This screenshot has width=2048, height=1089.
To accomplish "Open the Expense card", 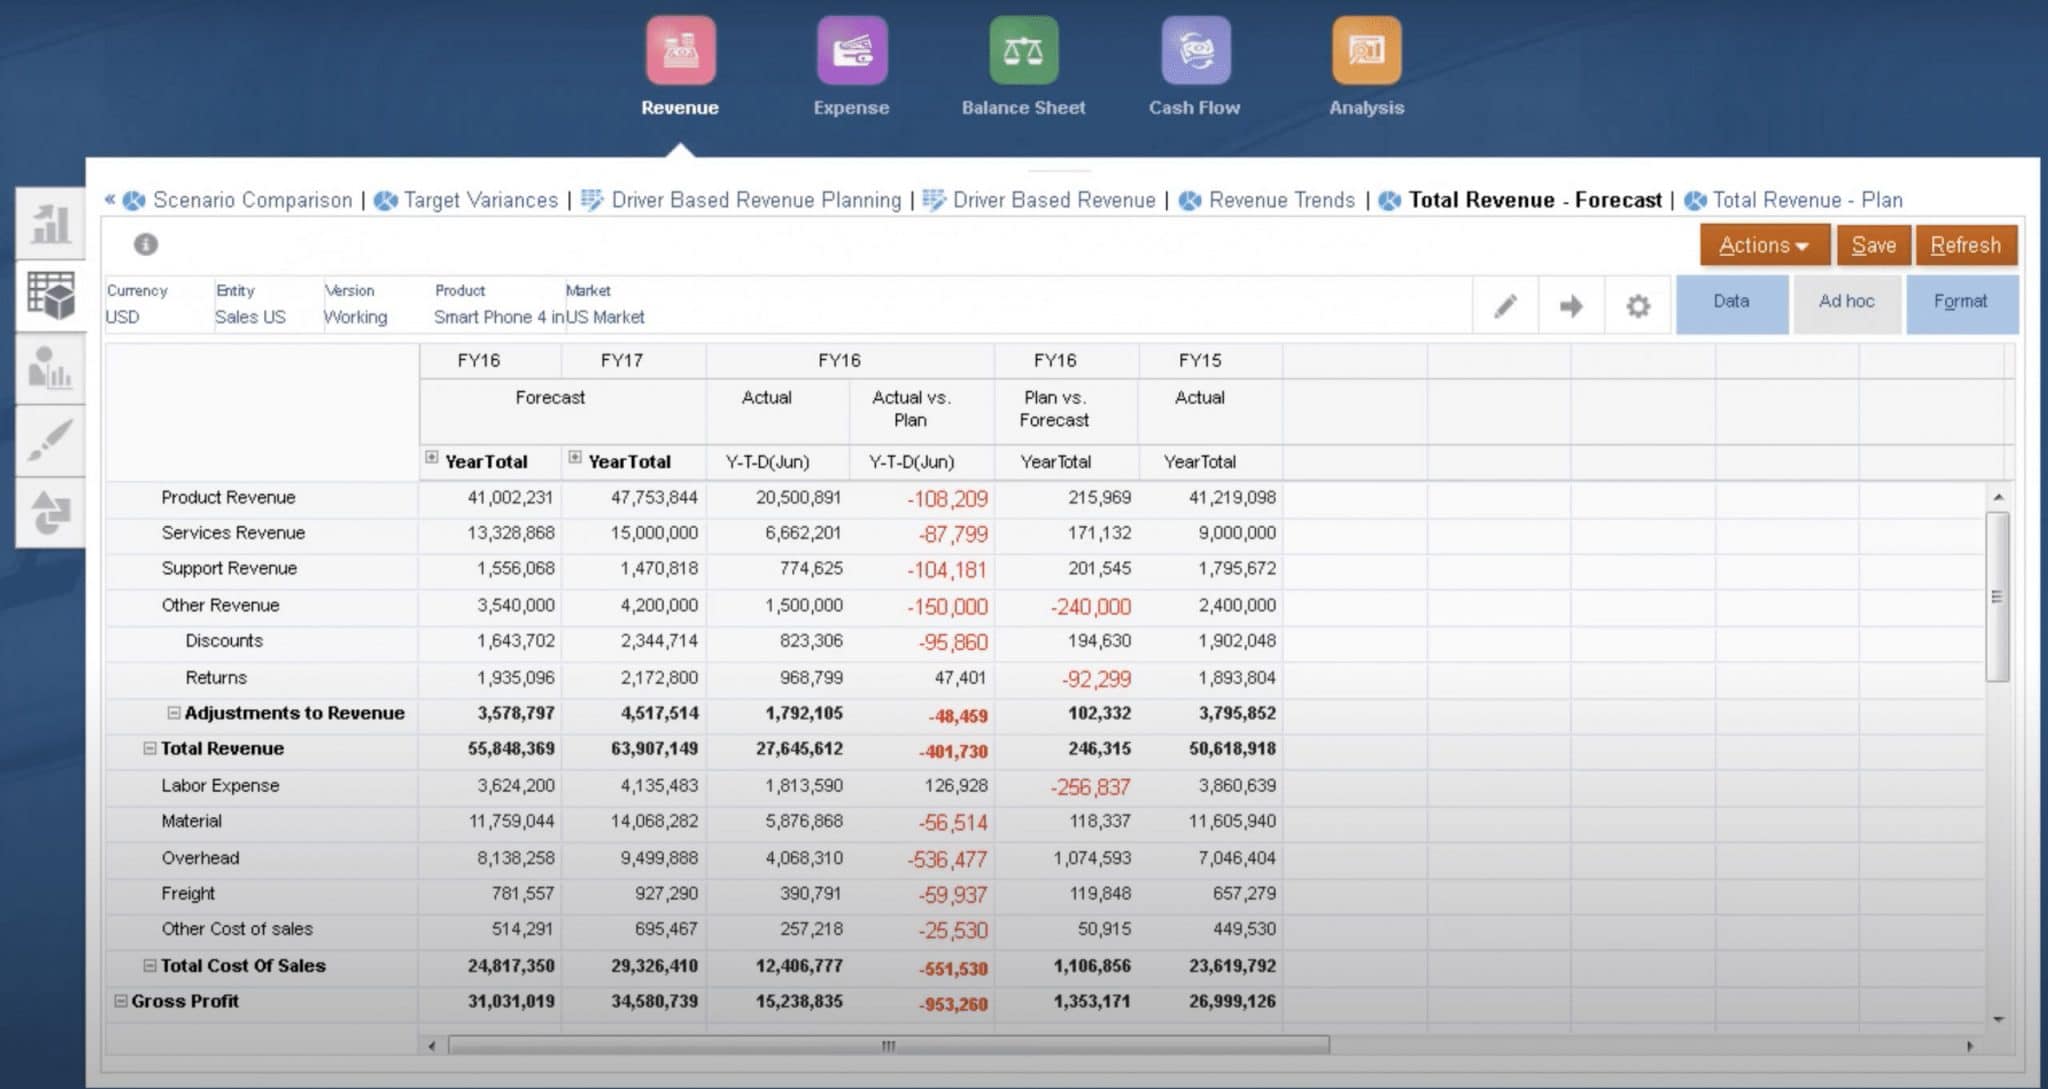I will [851, 48].
